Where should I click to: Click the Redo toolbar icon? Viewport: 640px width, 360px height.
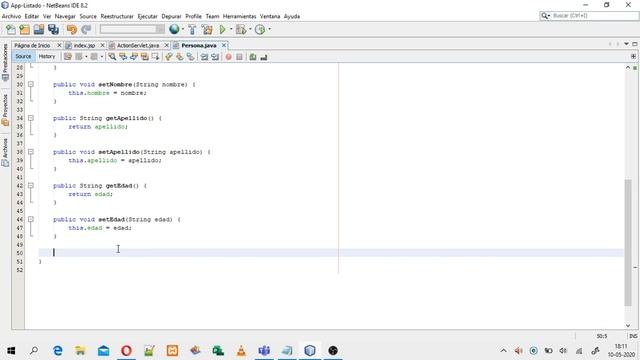point(86,29)
